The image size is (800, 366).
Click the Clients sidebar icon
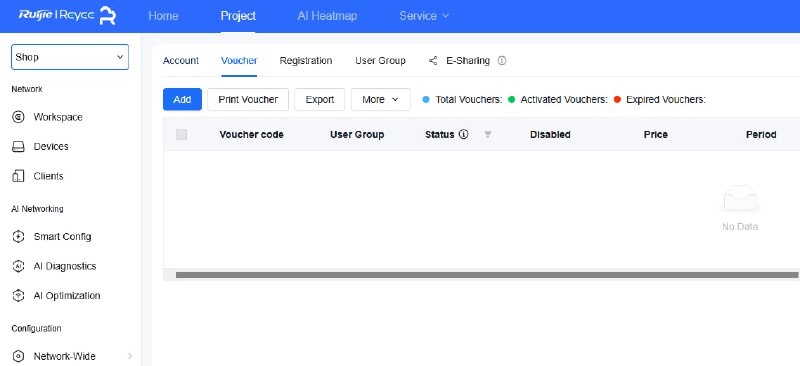tap(18, 176)
